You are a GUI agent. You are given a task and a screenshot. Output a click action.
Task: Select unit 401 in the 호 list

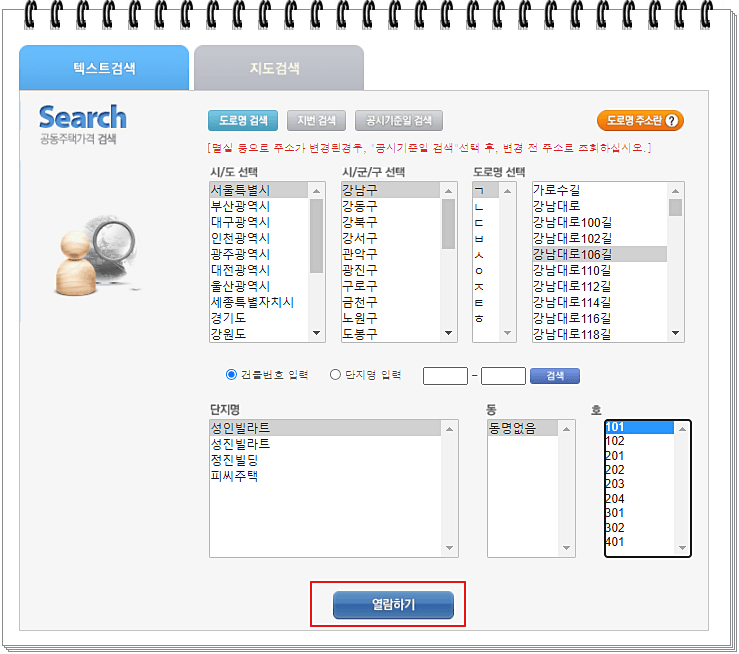(x=640, y=542)
